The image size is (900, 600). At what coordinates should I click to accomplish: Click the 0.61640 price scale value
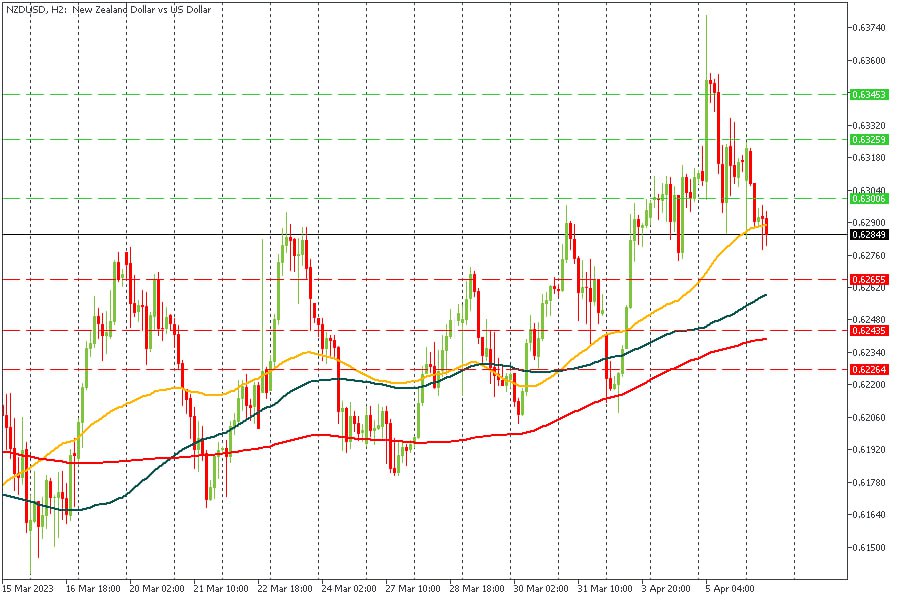[x=868, y=514]
